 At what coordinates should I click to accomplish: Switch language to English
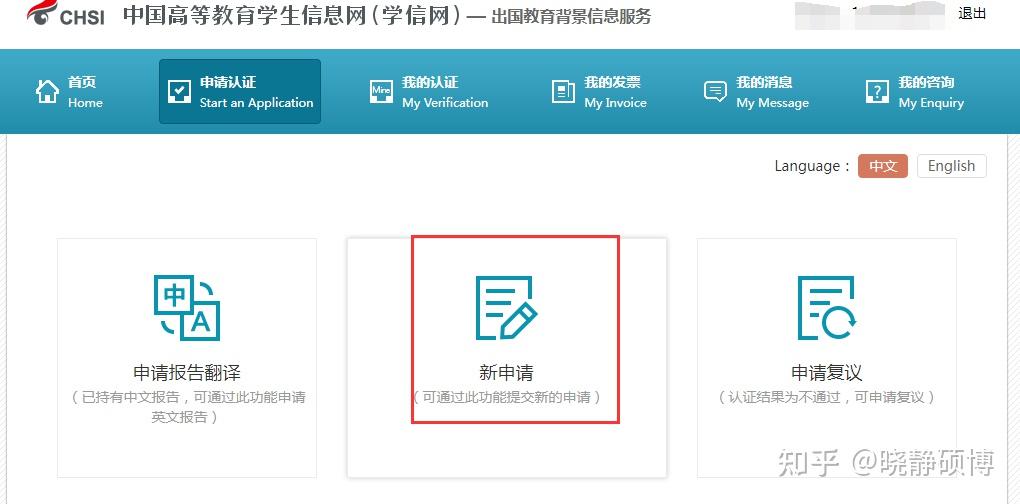click(x=952, y=166)
